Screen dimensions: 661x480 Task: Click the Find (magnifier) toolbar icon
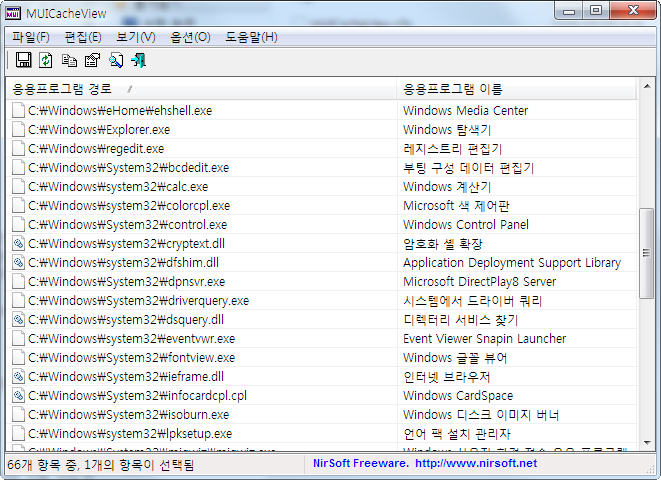pyautogui.click(x=116, y=61)
